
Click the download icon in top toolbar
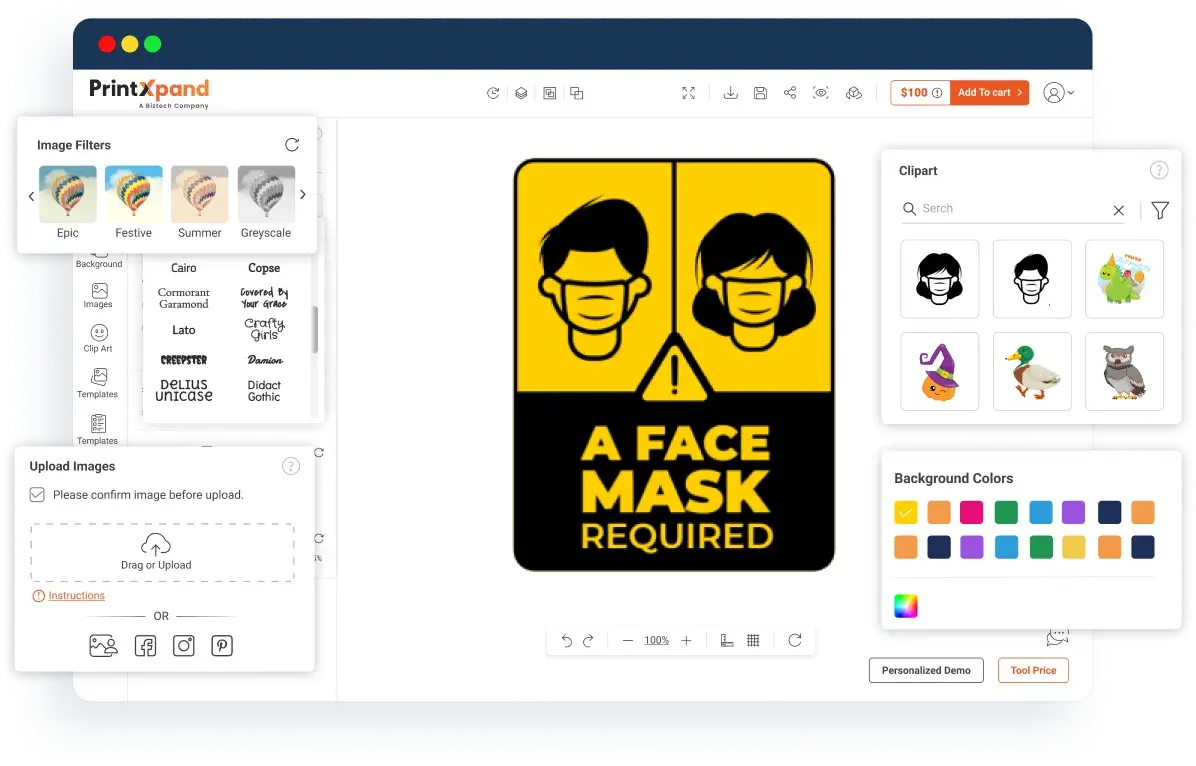click(x=730, y=93)
